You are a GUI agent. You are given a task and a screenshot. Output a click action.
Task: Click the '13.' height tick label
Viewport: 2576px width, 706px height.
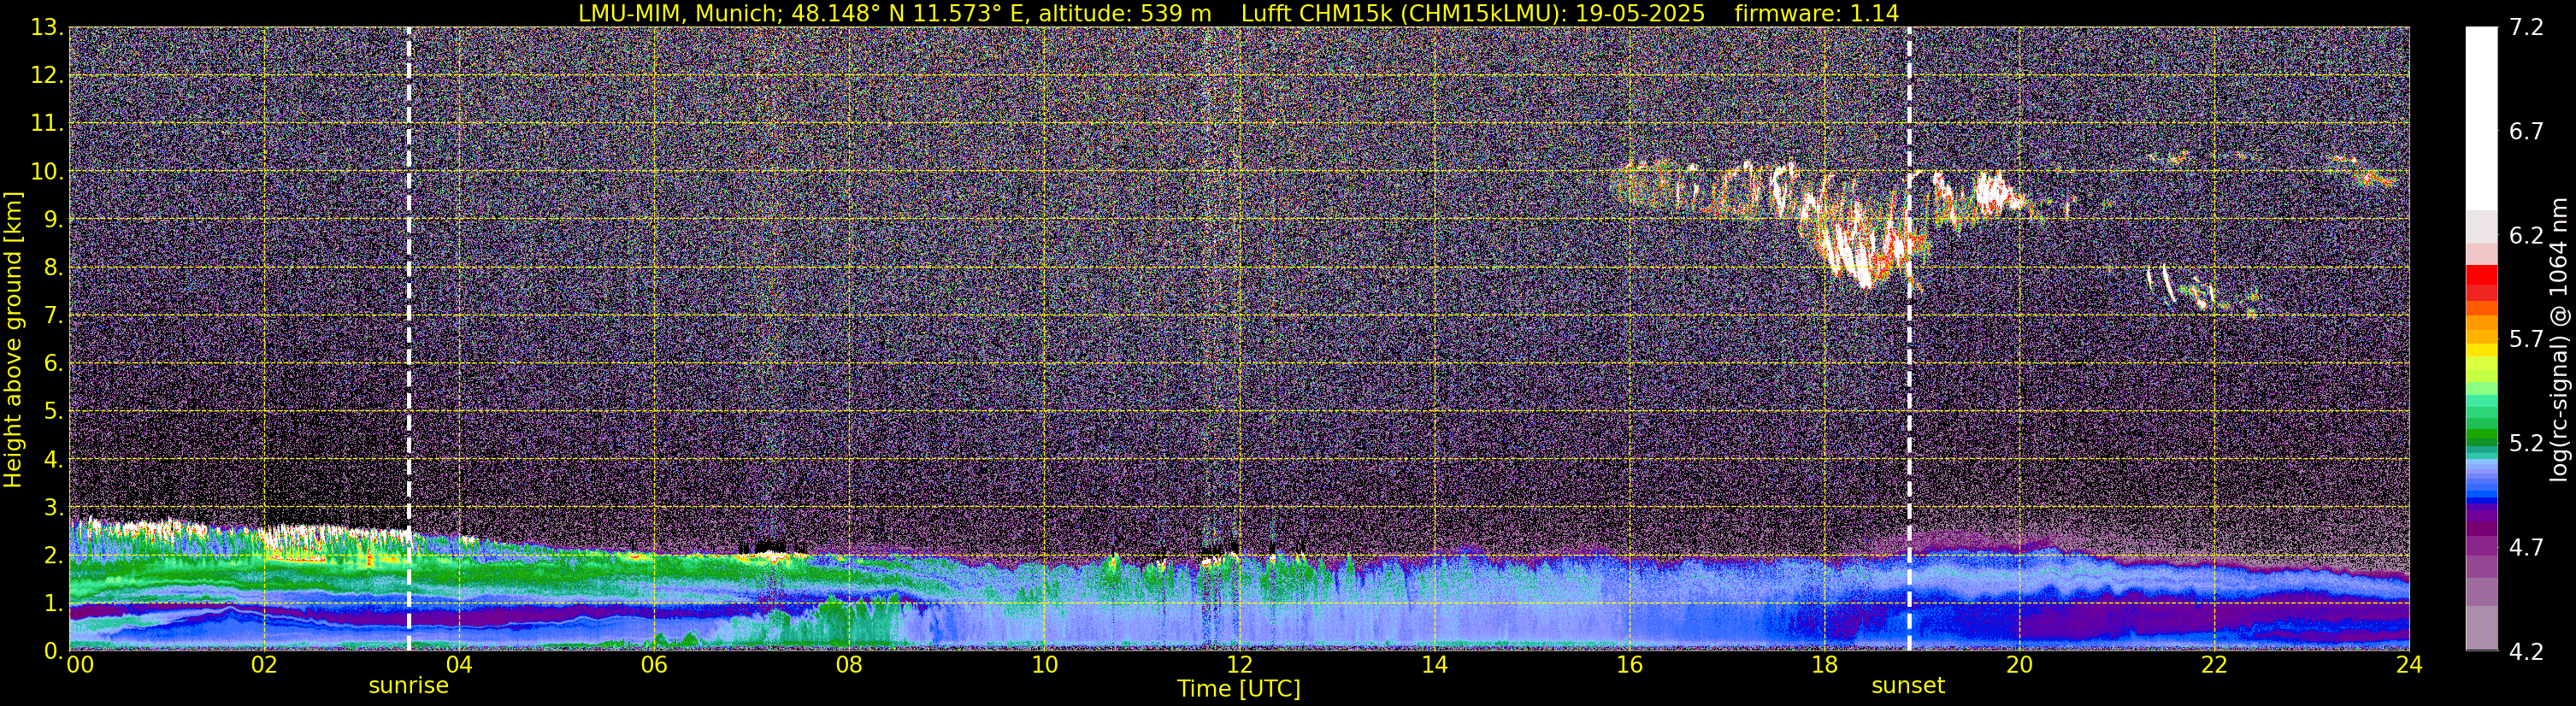pyautogui.click(x=47, y=28)
